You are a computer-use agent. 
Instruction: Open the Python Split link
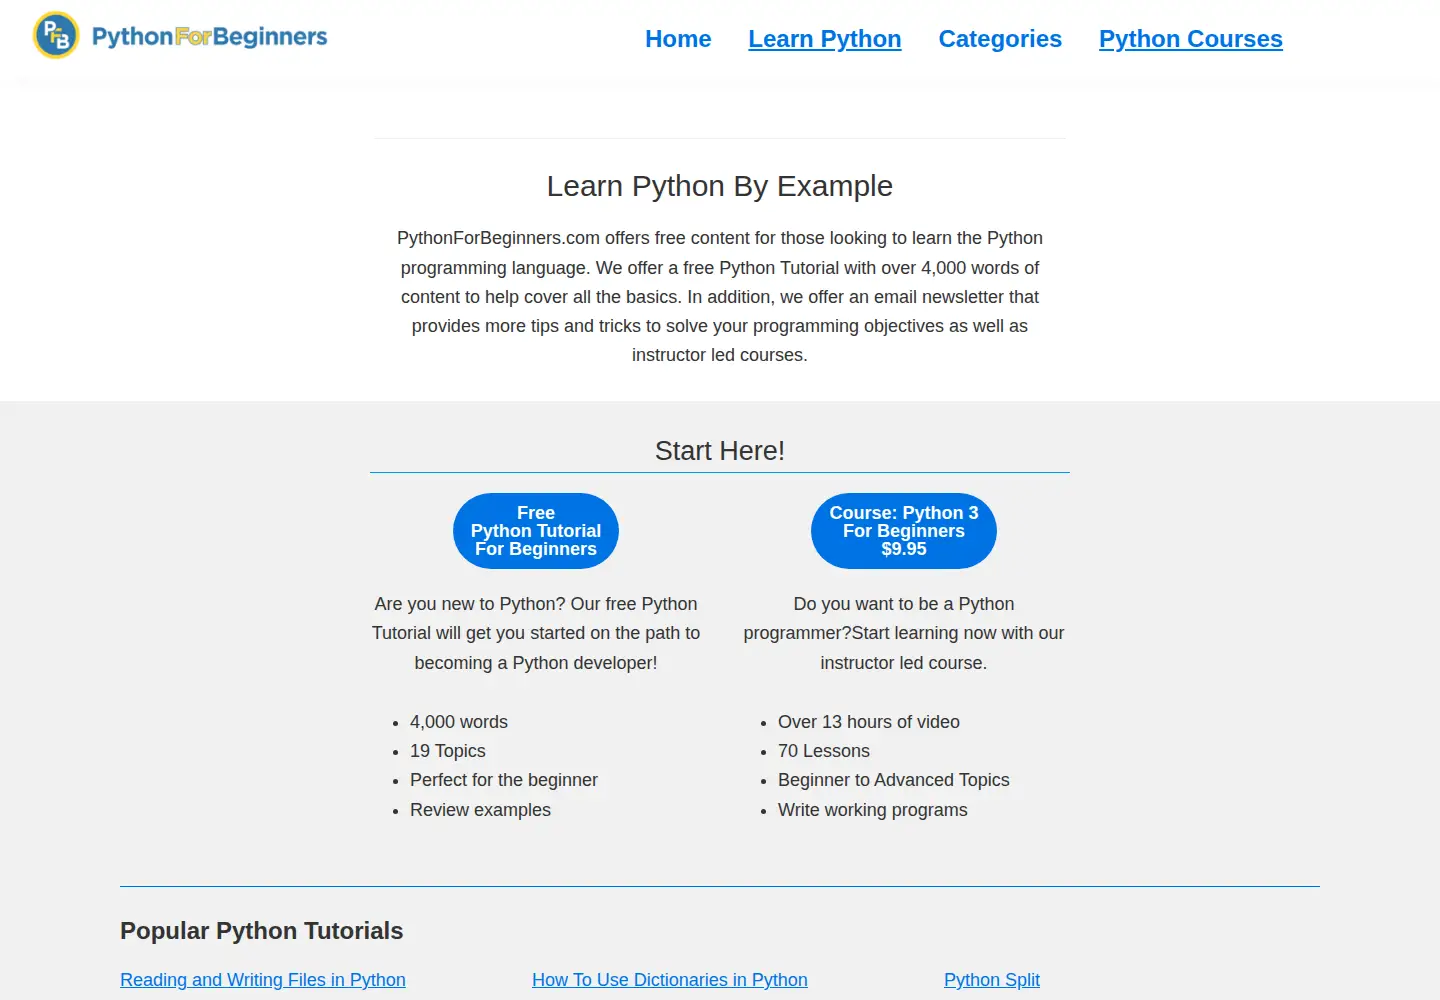[x=992, y=980]
